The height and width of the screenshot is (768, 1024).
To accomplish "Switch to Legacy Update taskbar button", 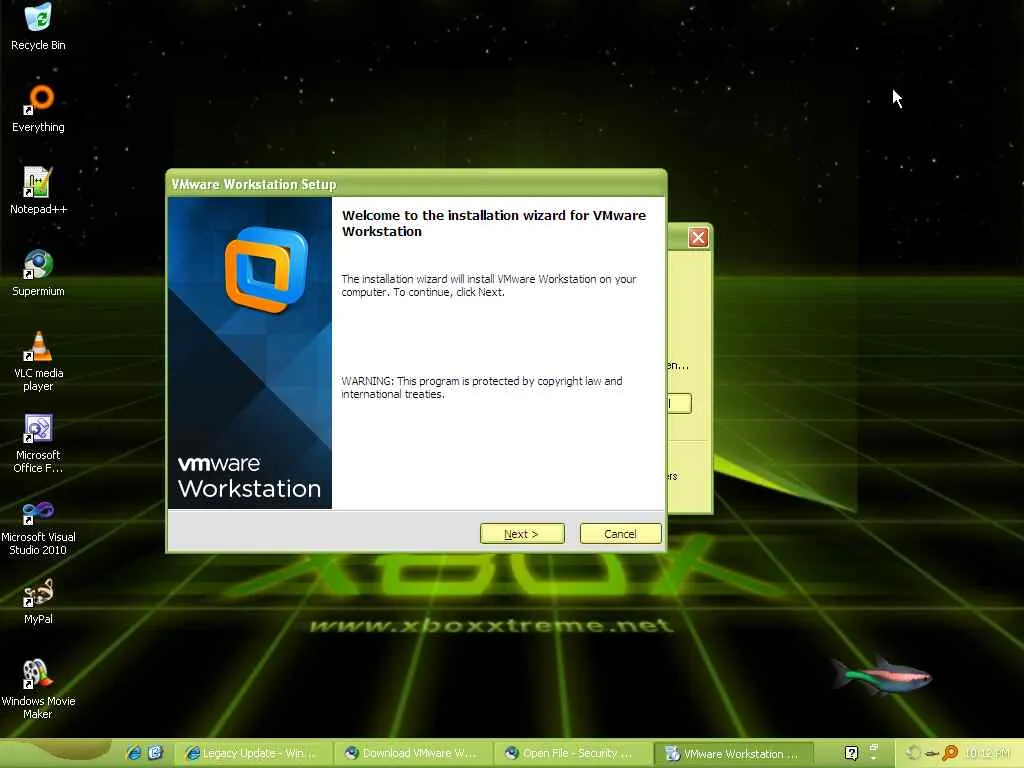I will click(x=253, y=754).
